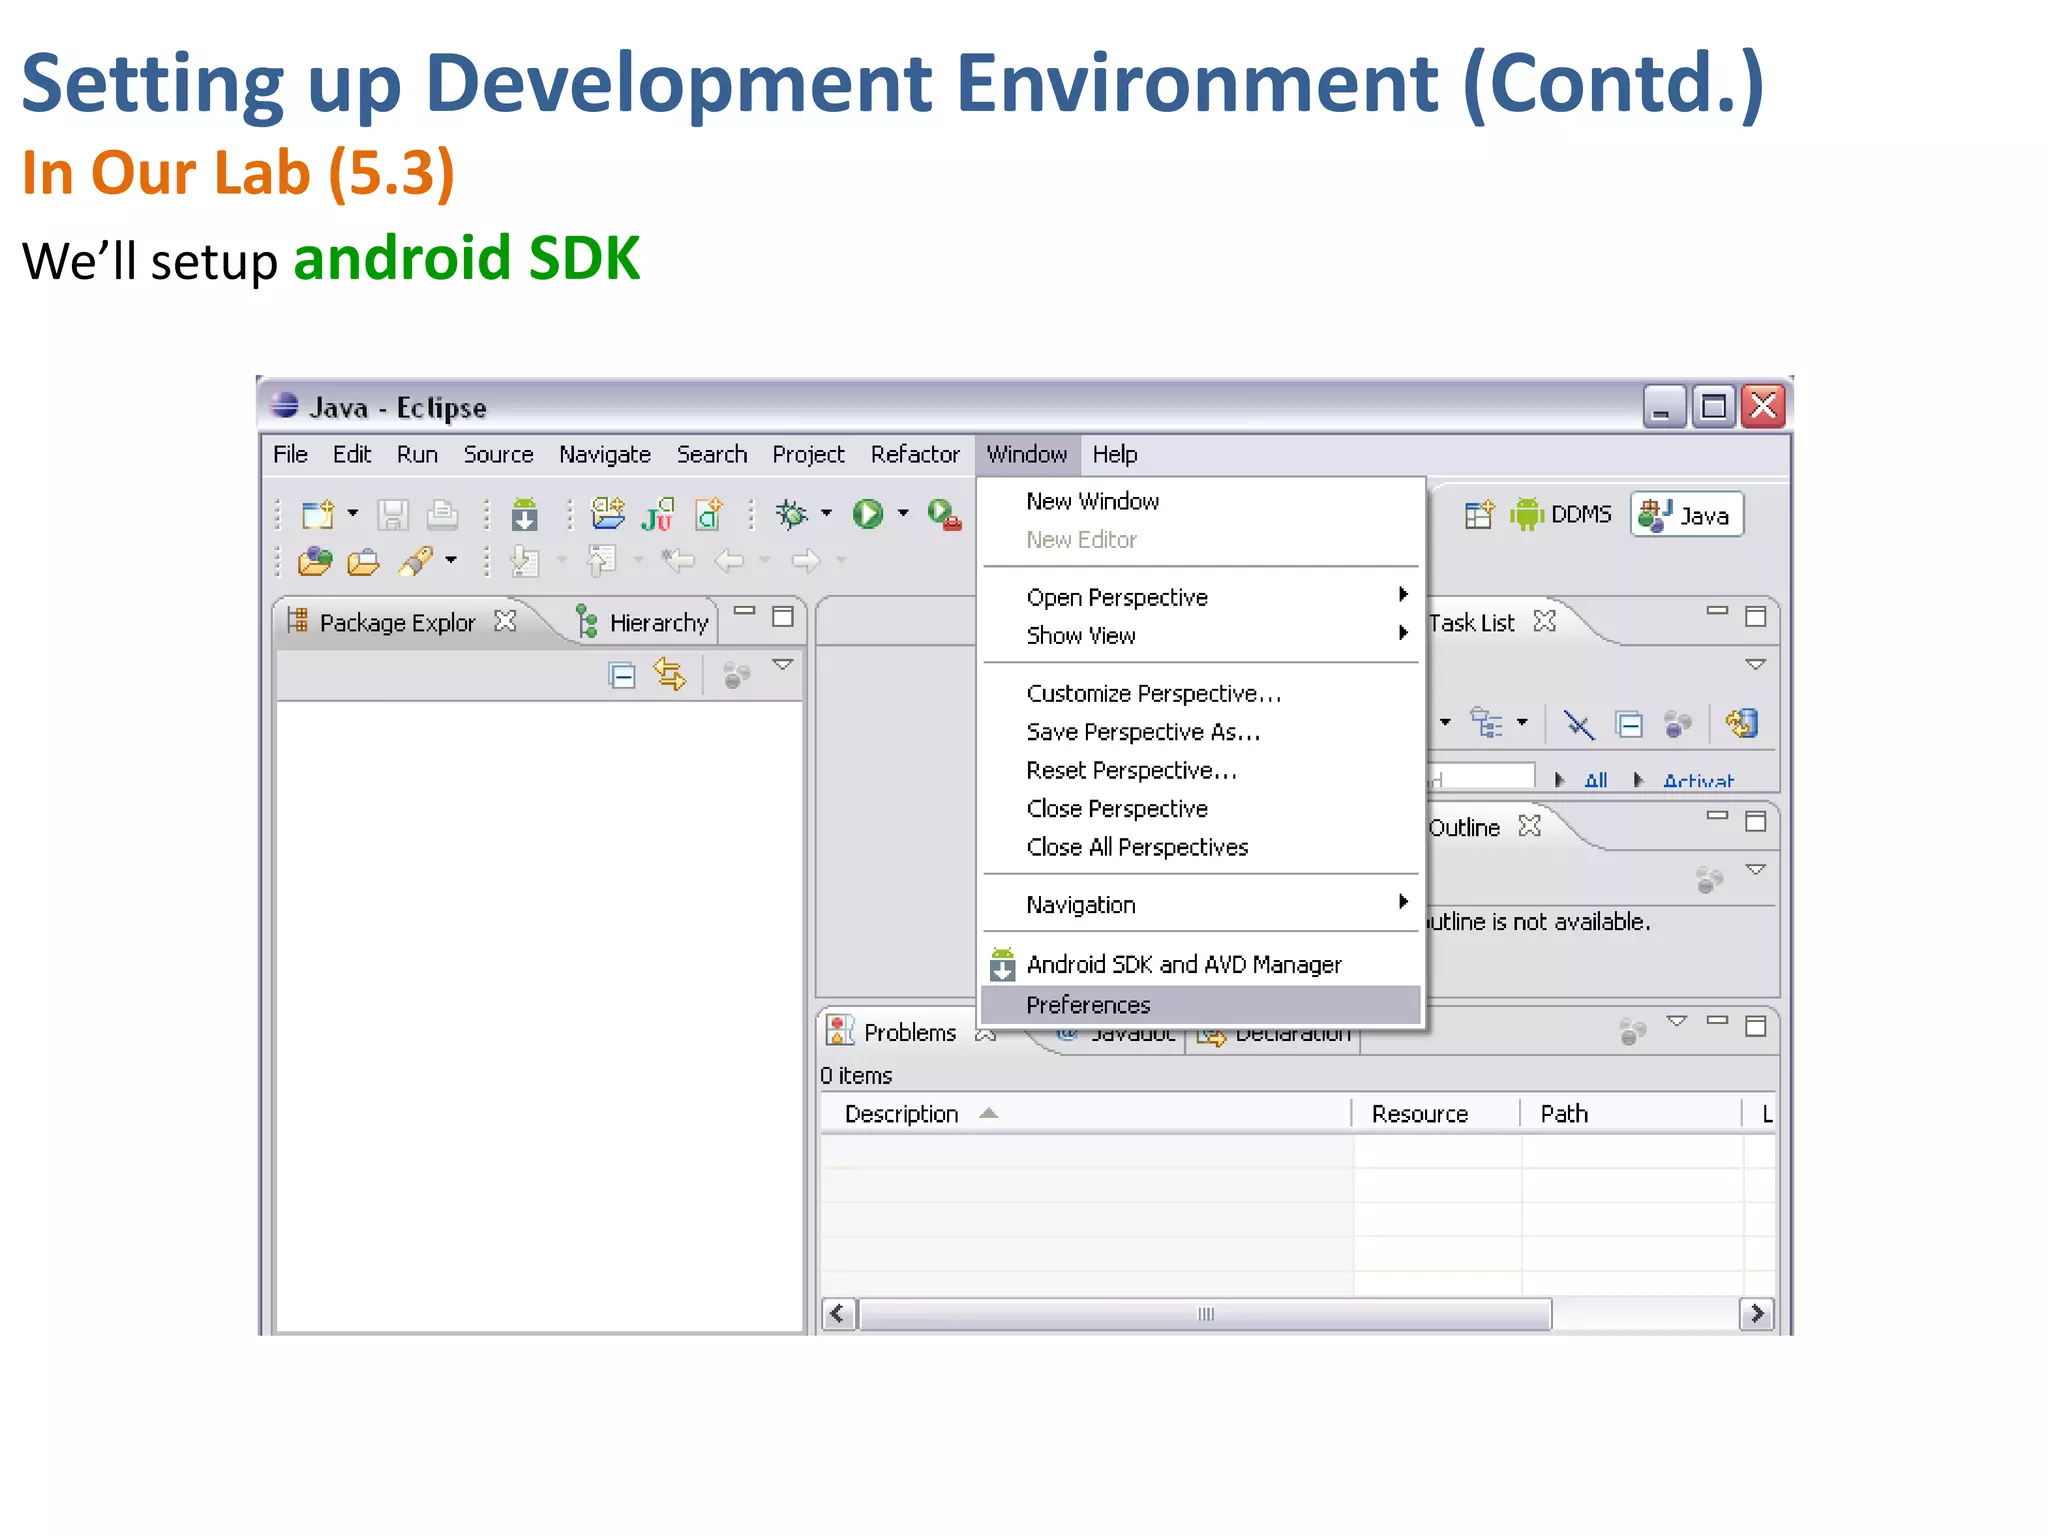Screen dimensions: 2048x1536
Task: Open Task List view menu triangle
Action: (x=1755, y=664)
